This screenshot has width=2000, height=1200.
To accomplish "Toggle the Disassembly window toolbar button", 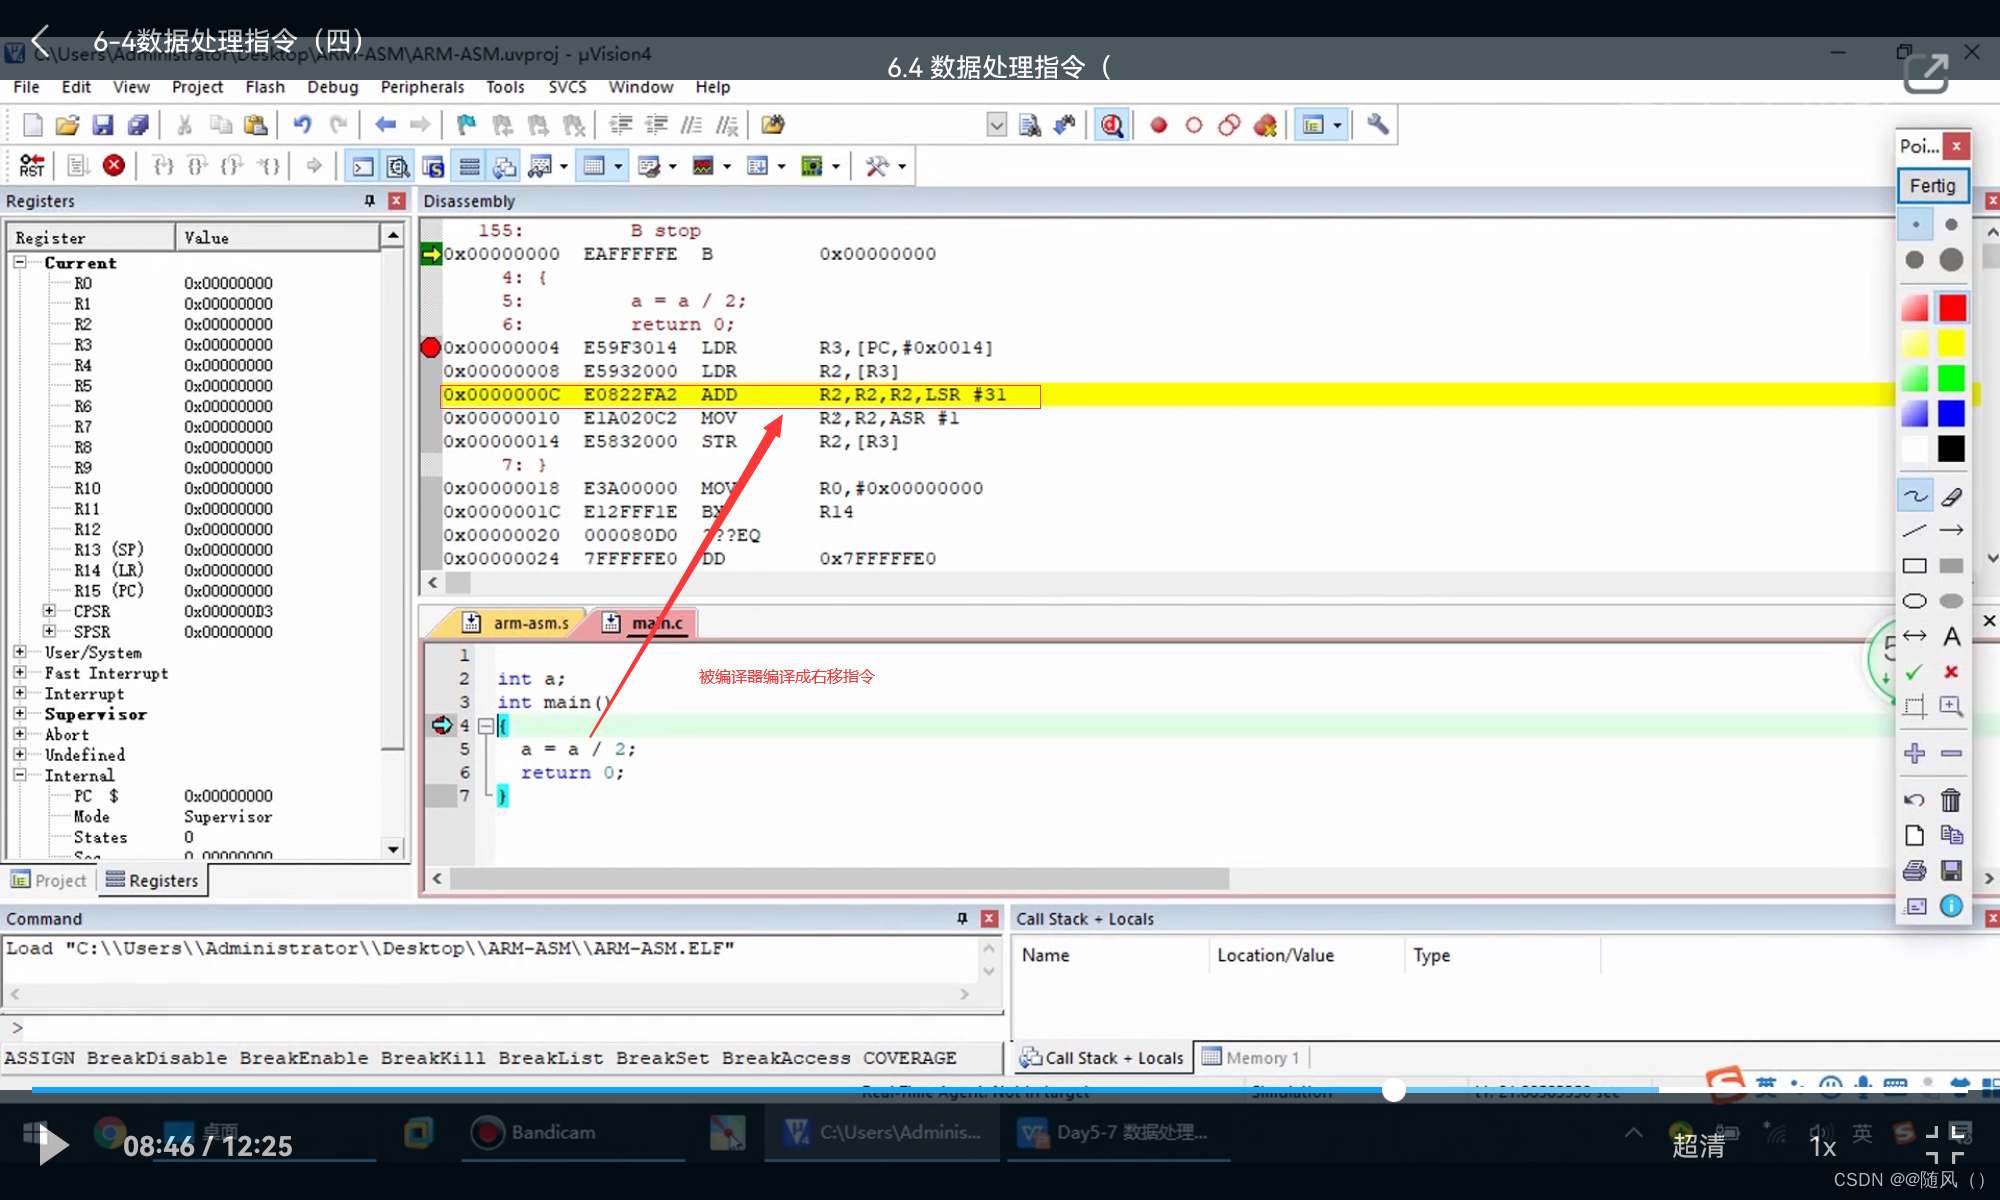I will tap(398, 166).
